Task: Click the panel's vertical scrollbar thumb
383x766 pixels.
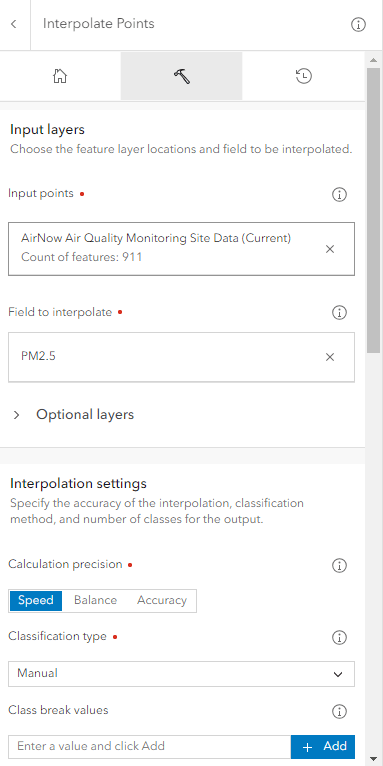Action: (x=374, y=210)
